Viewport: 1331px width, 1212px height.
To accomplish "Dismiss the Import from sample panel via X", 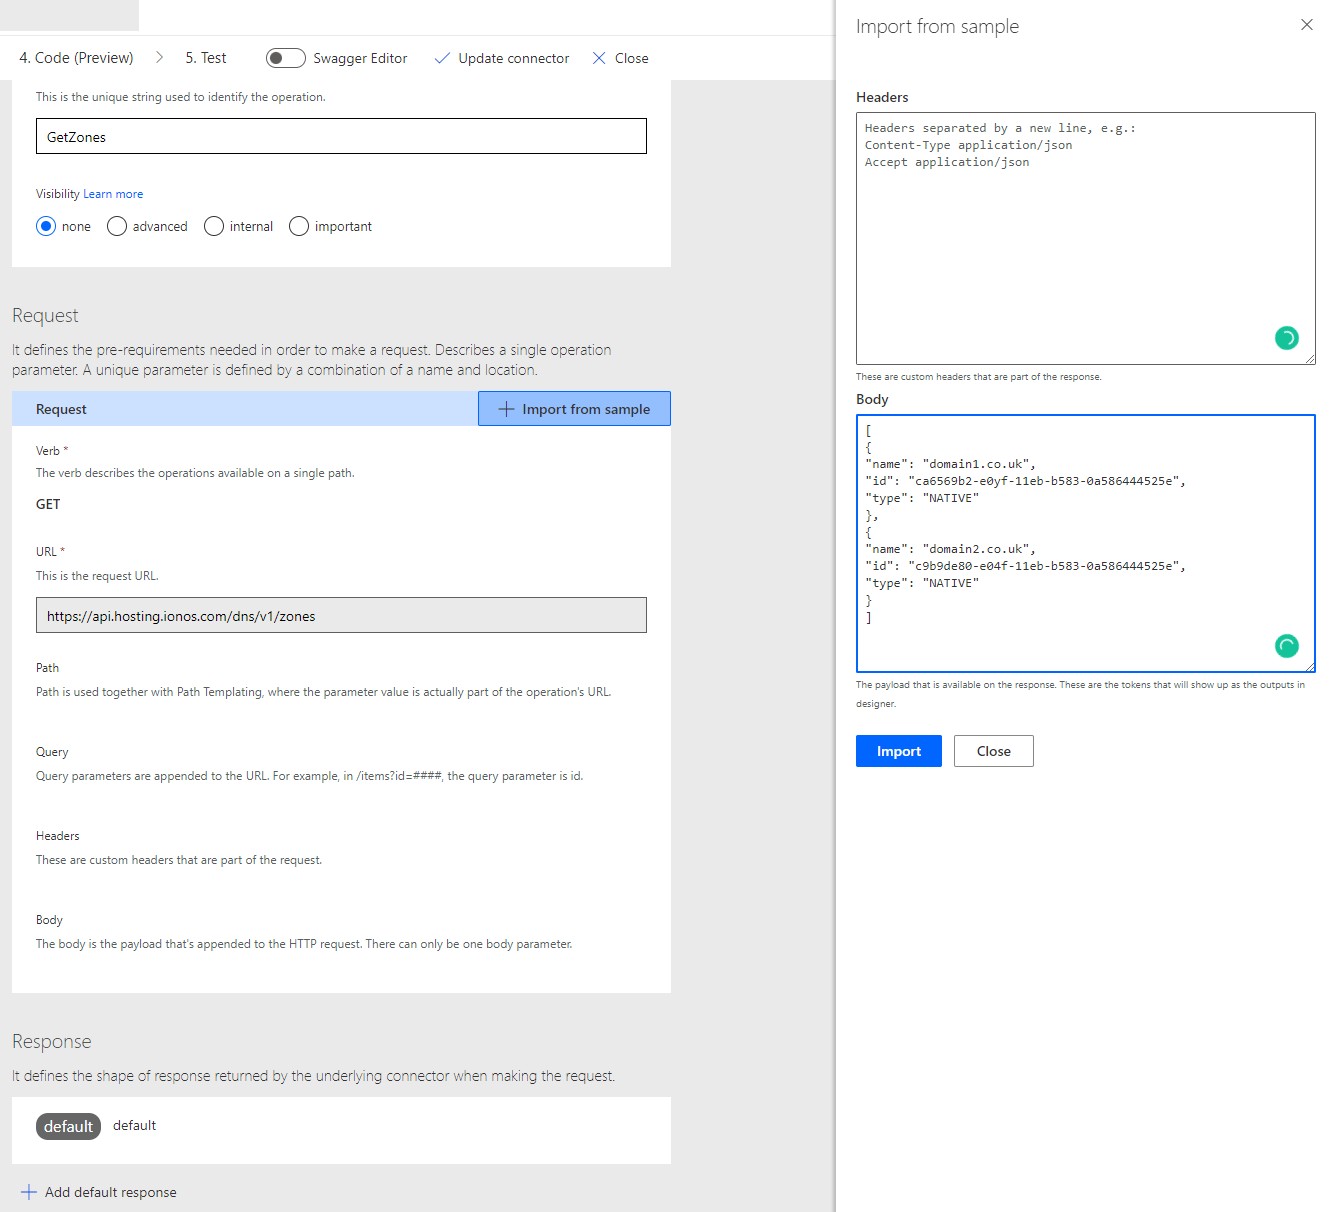I will tap(1306, 24).
